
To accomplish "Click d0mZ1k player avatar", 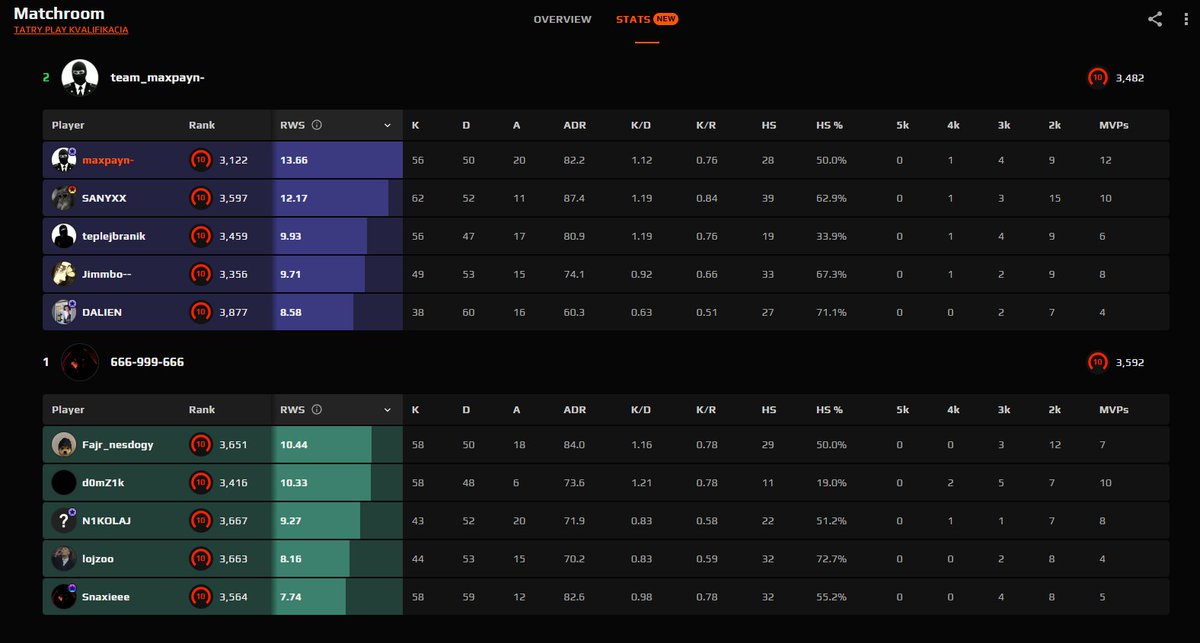I will click(x=64, y=482).
